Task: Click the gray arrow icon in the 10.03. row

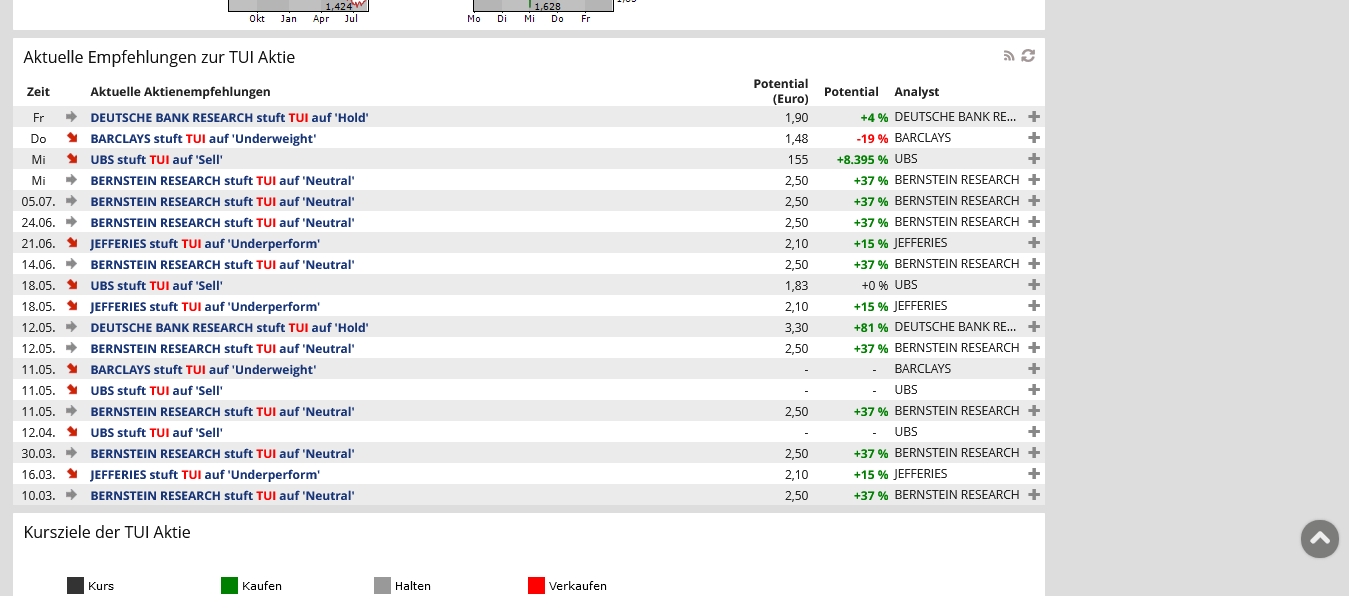Action: pyautogui.click(x=72, y=495)
